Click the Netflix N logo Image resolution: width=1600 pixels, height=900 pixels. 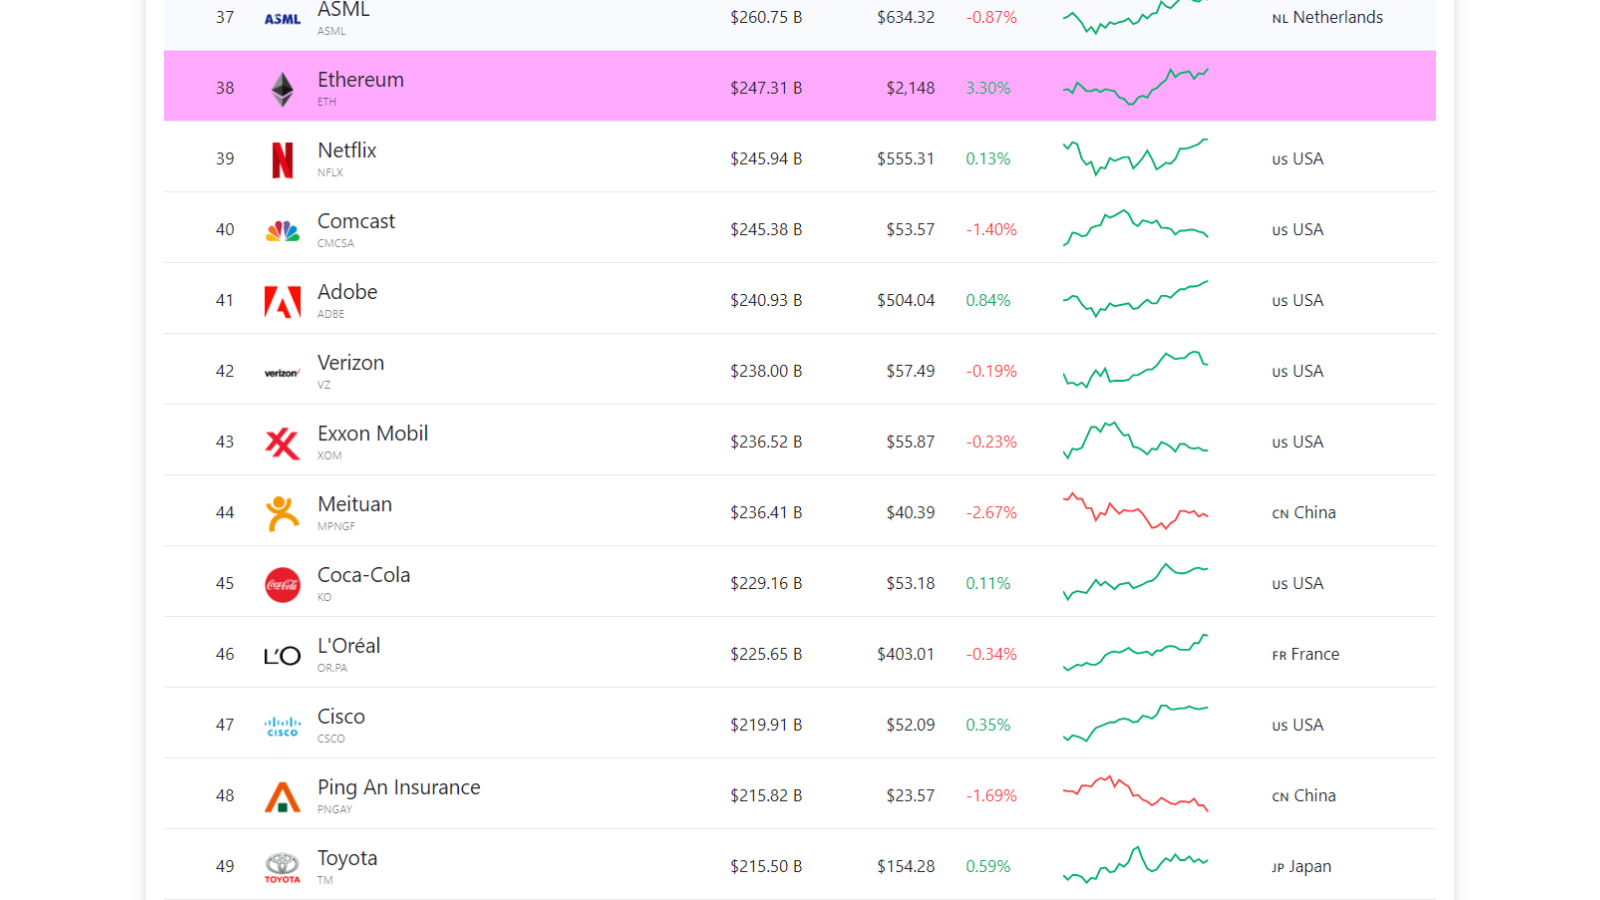pos(283,160)
